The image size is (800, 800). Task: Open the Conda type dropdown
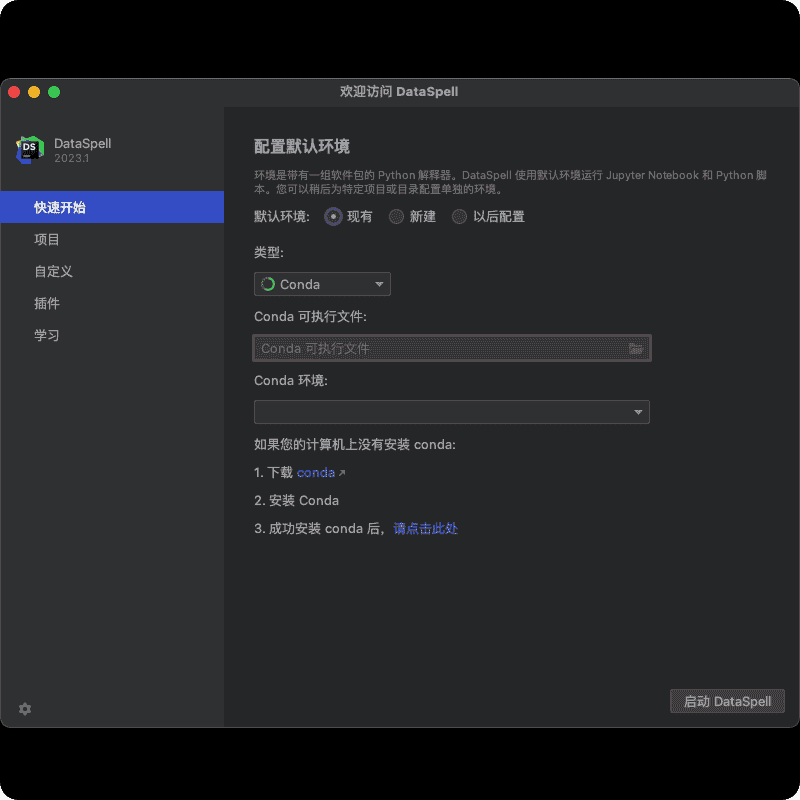pos(322,284)
